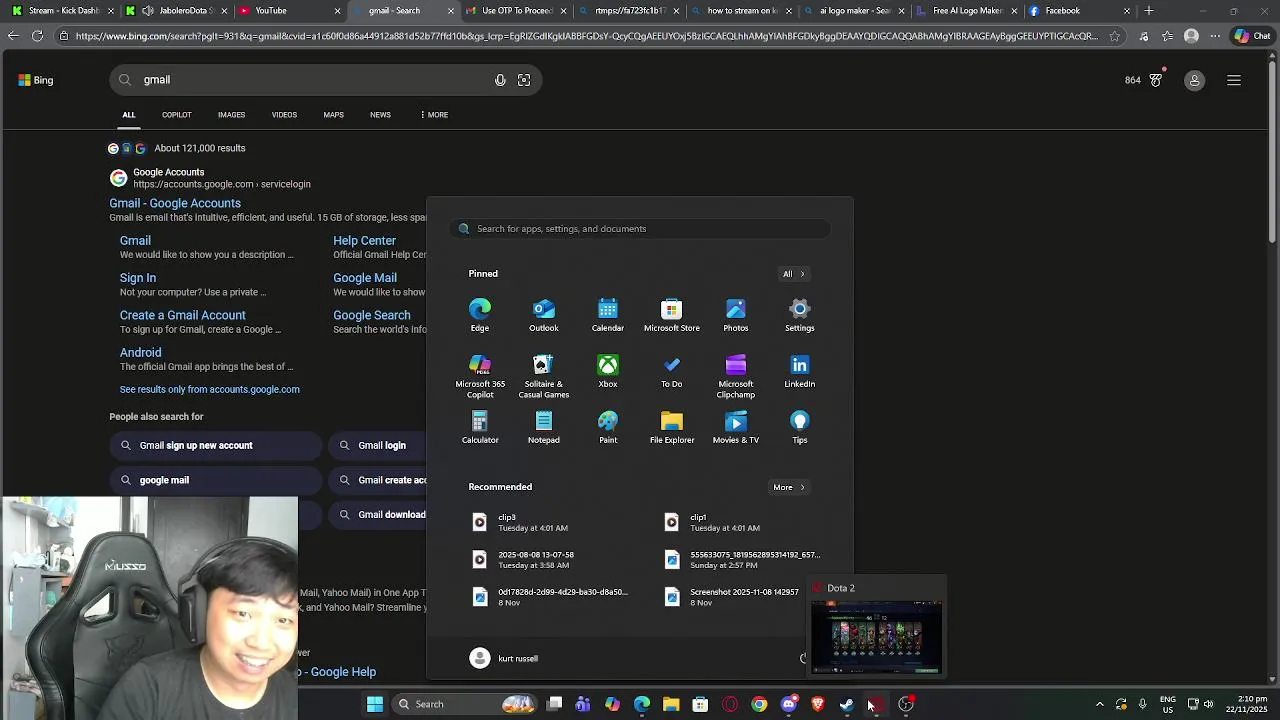Expand More recommended items

(788, 487)
